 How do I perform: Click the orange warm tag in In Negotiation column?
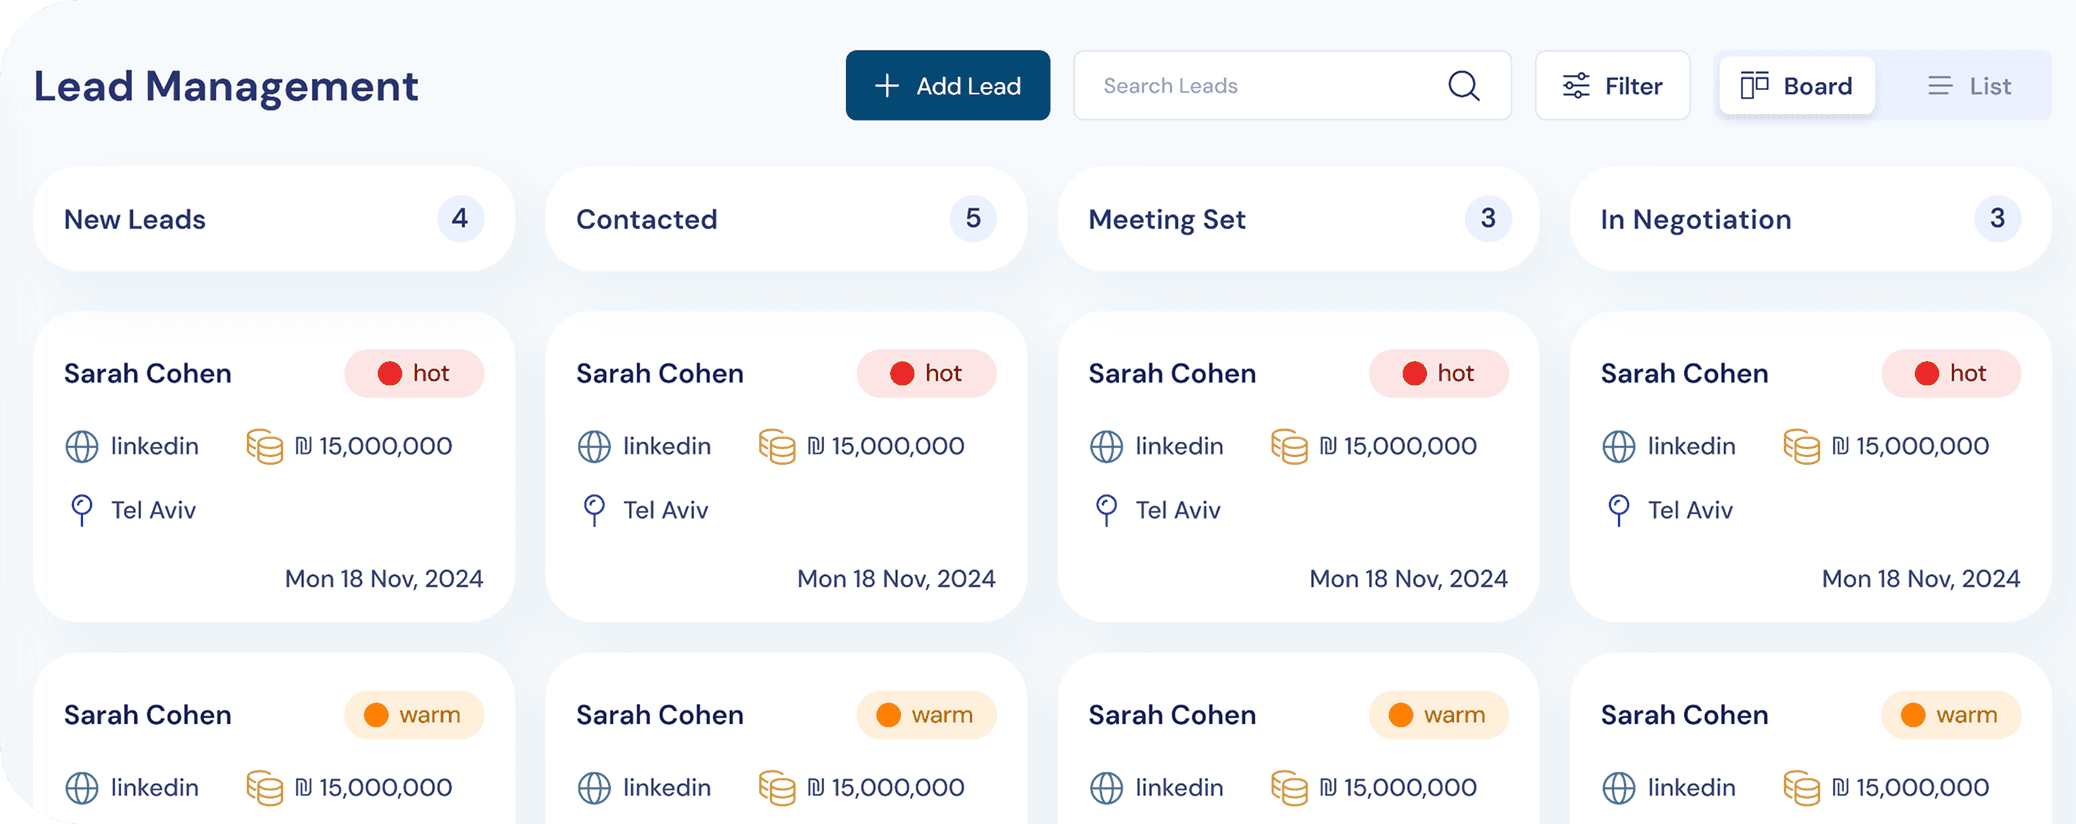(1950, 715)
